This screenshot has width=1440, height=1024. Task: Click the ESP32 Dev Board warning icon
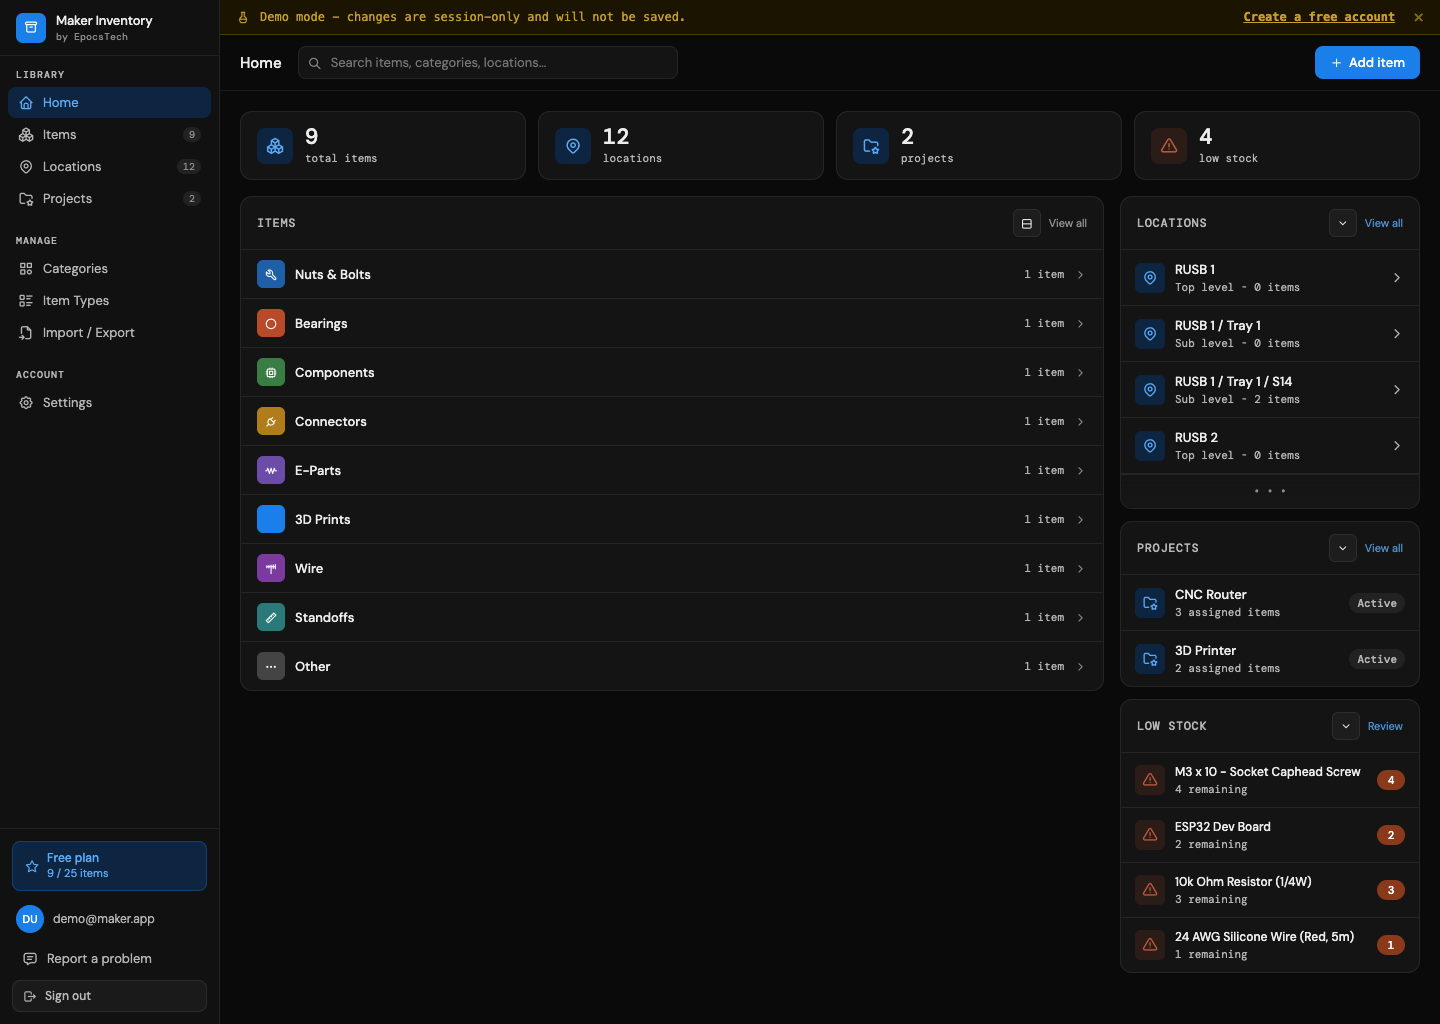click(1150, 835)
